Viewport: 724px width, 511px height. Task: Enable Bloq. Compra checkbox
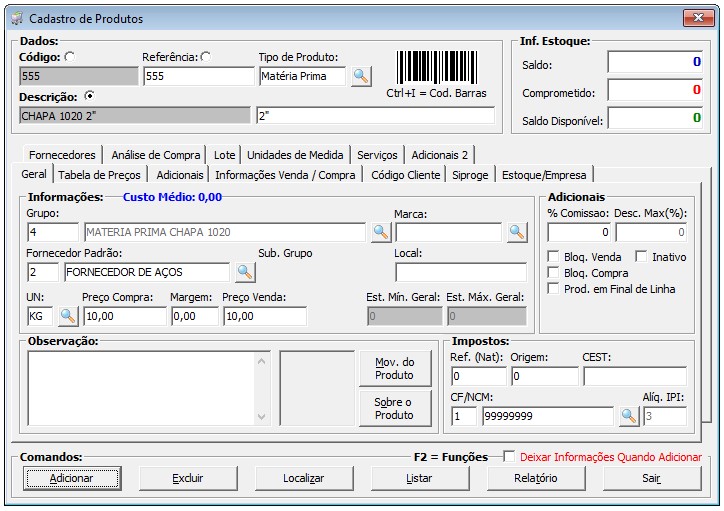coord(553,272)
